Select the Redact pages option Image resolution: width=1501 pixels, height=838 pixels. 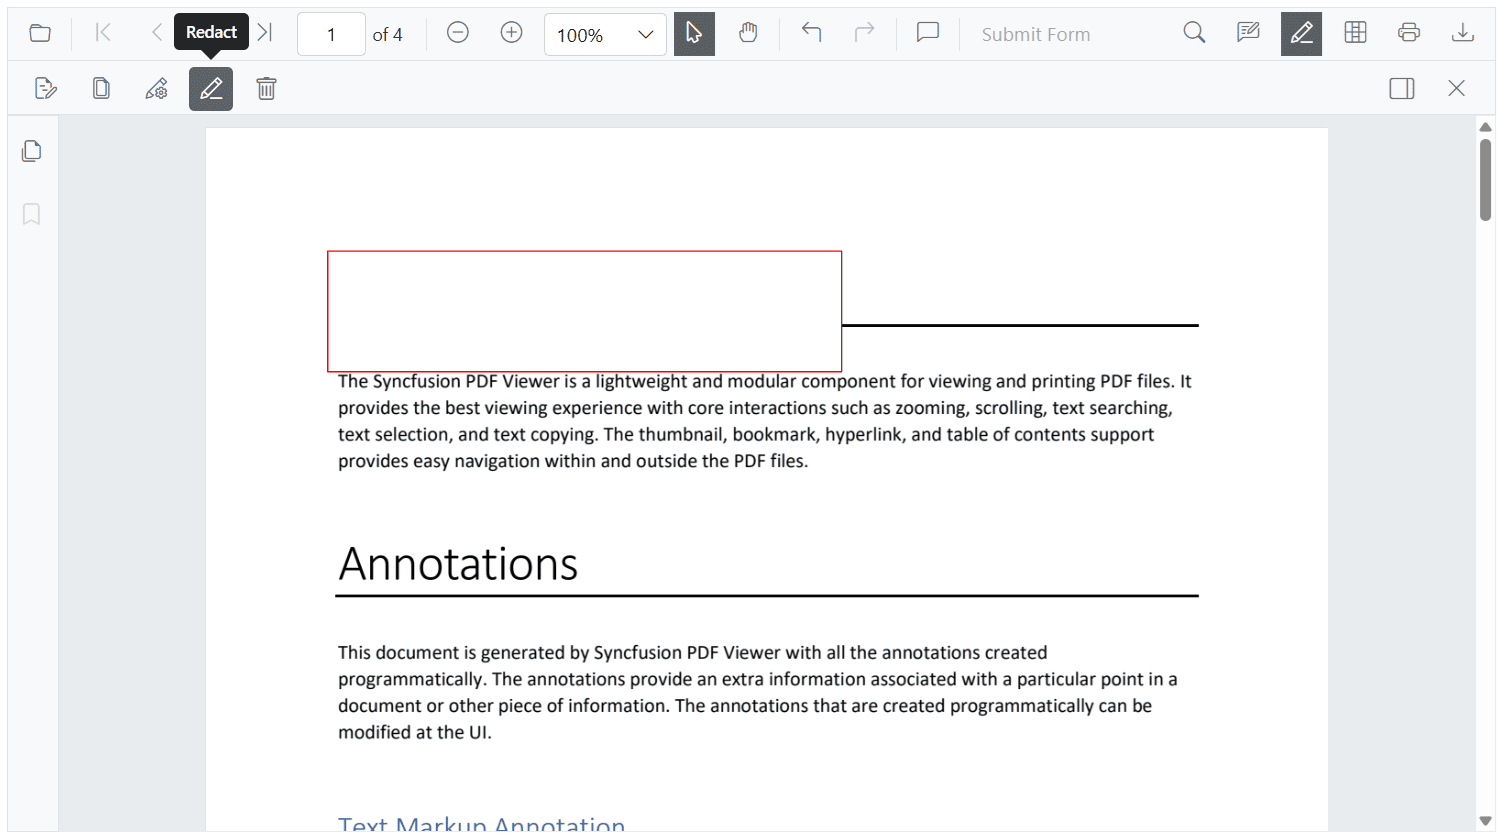click(x=101, y=88)
